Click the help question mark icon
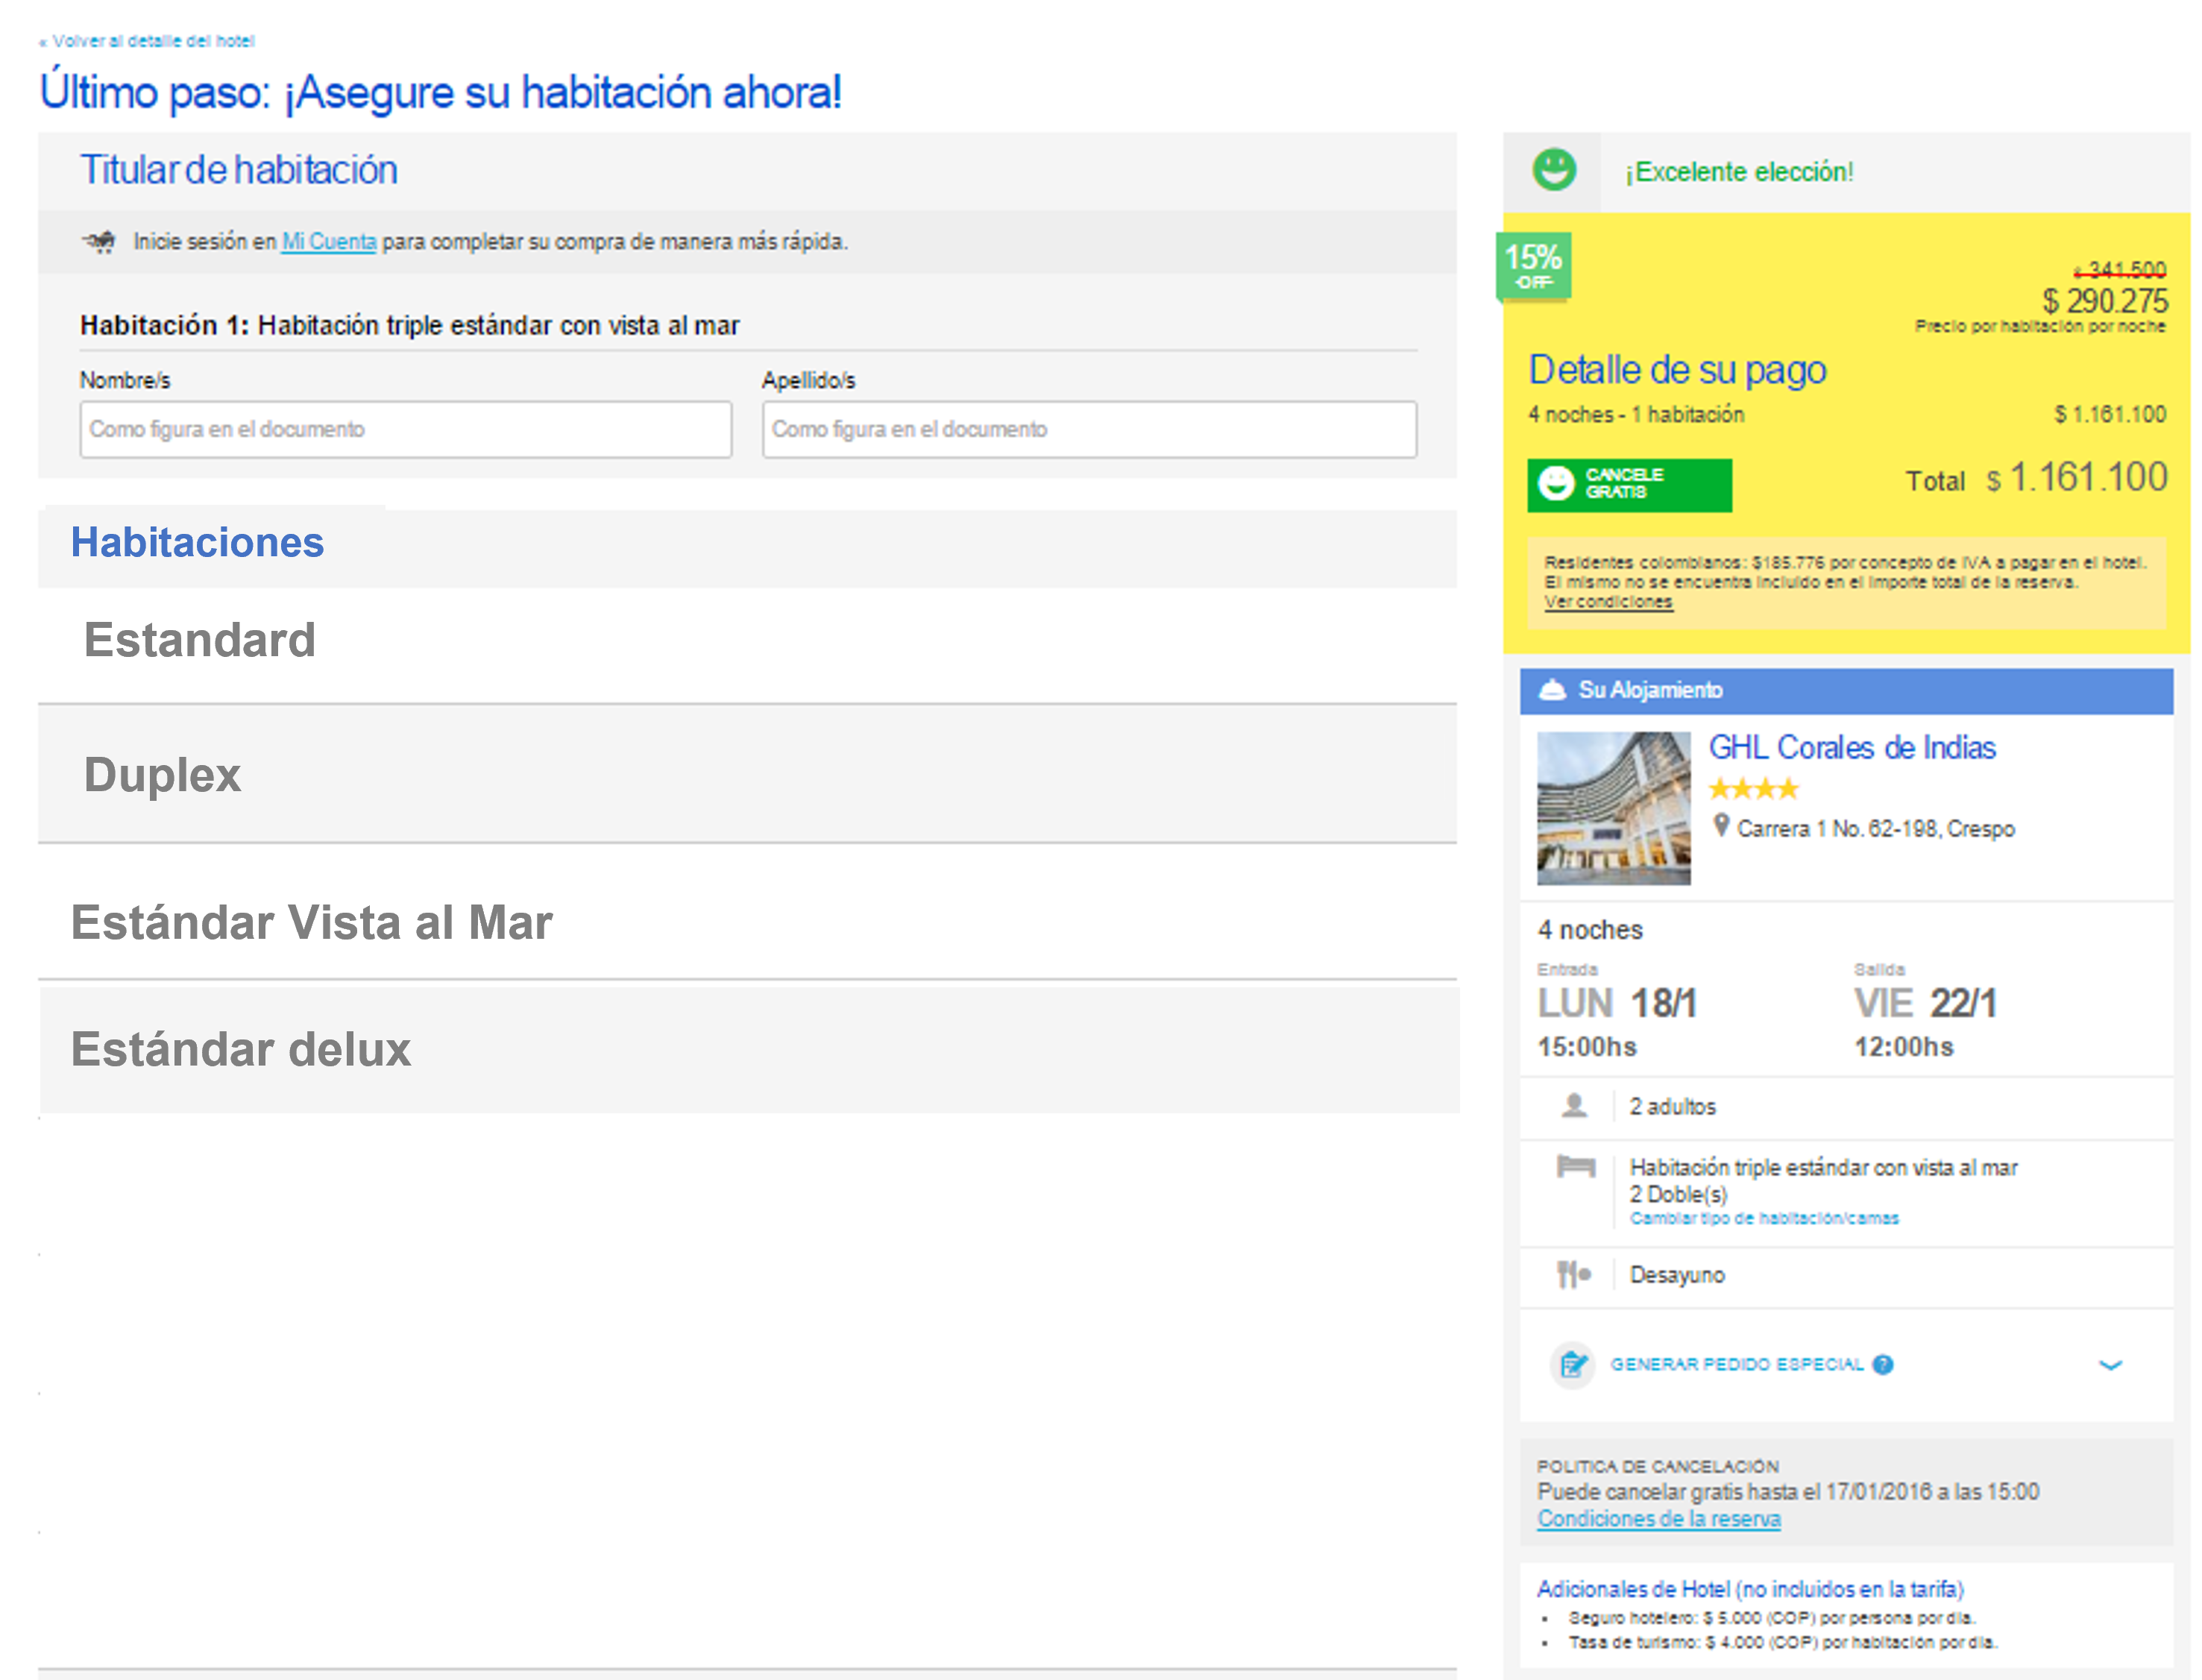 1882,1364
